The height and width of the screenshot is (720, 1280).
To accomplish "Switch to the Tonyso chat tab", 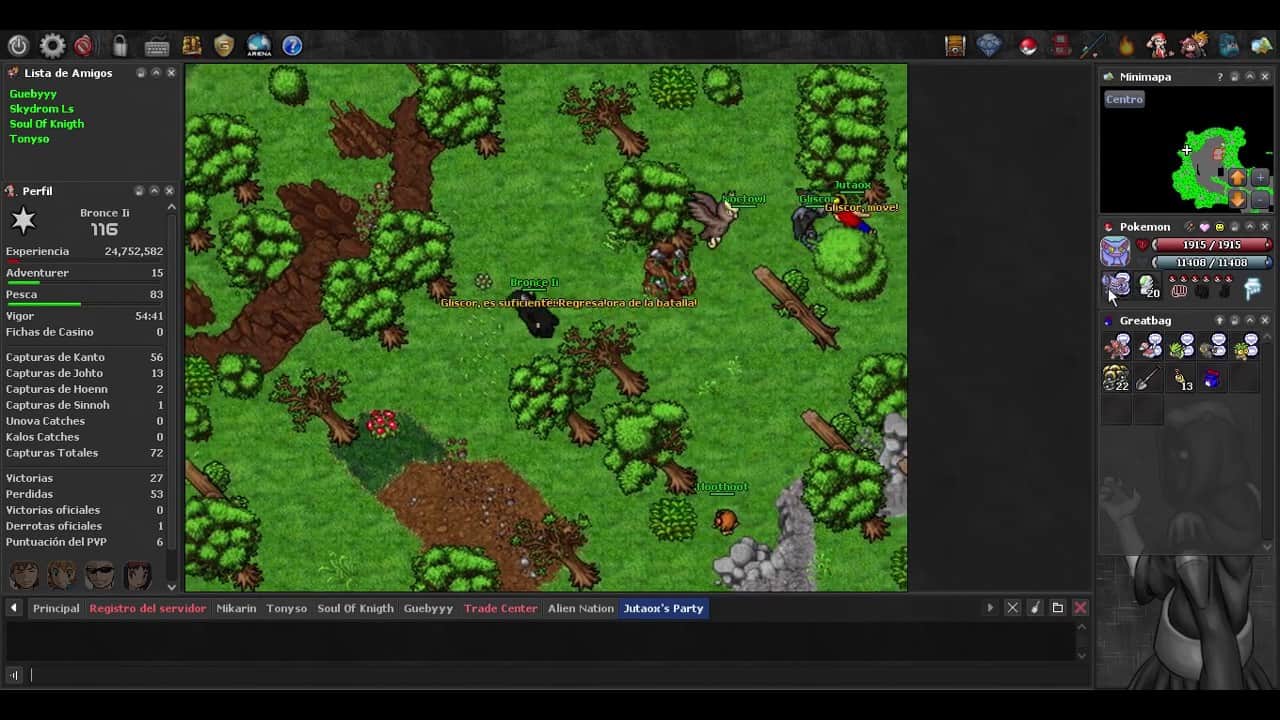I will coord(287,608).
